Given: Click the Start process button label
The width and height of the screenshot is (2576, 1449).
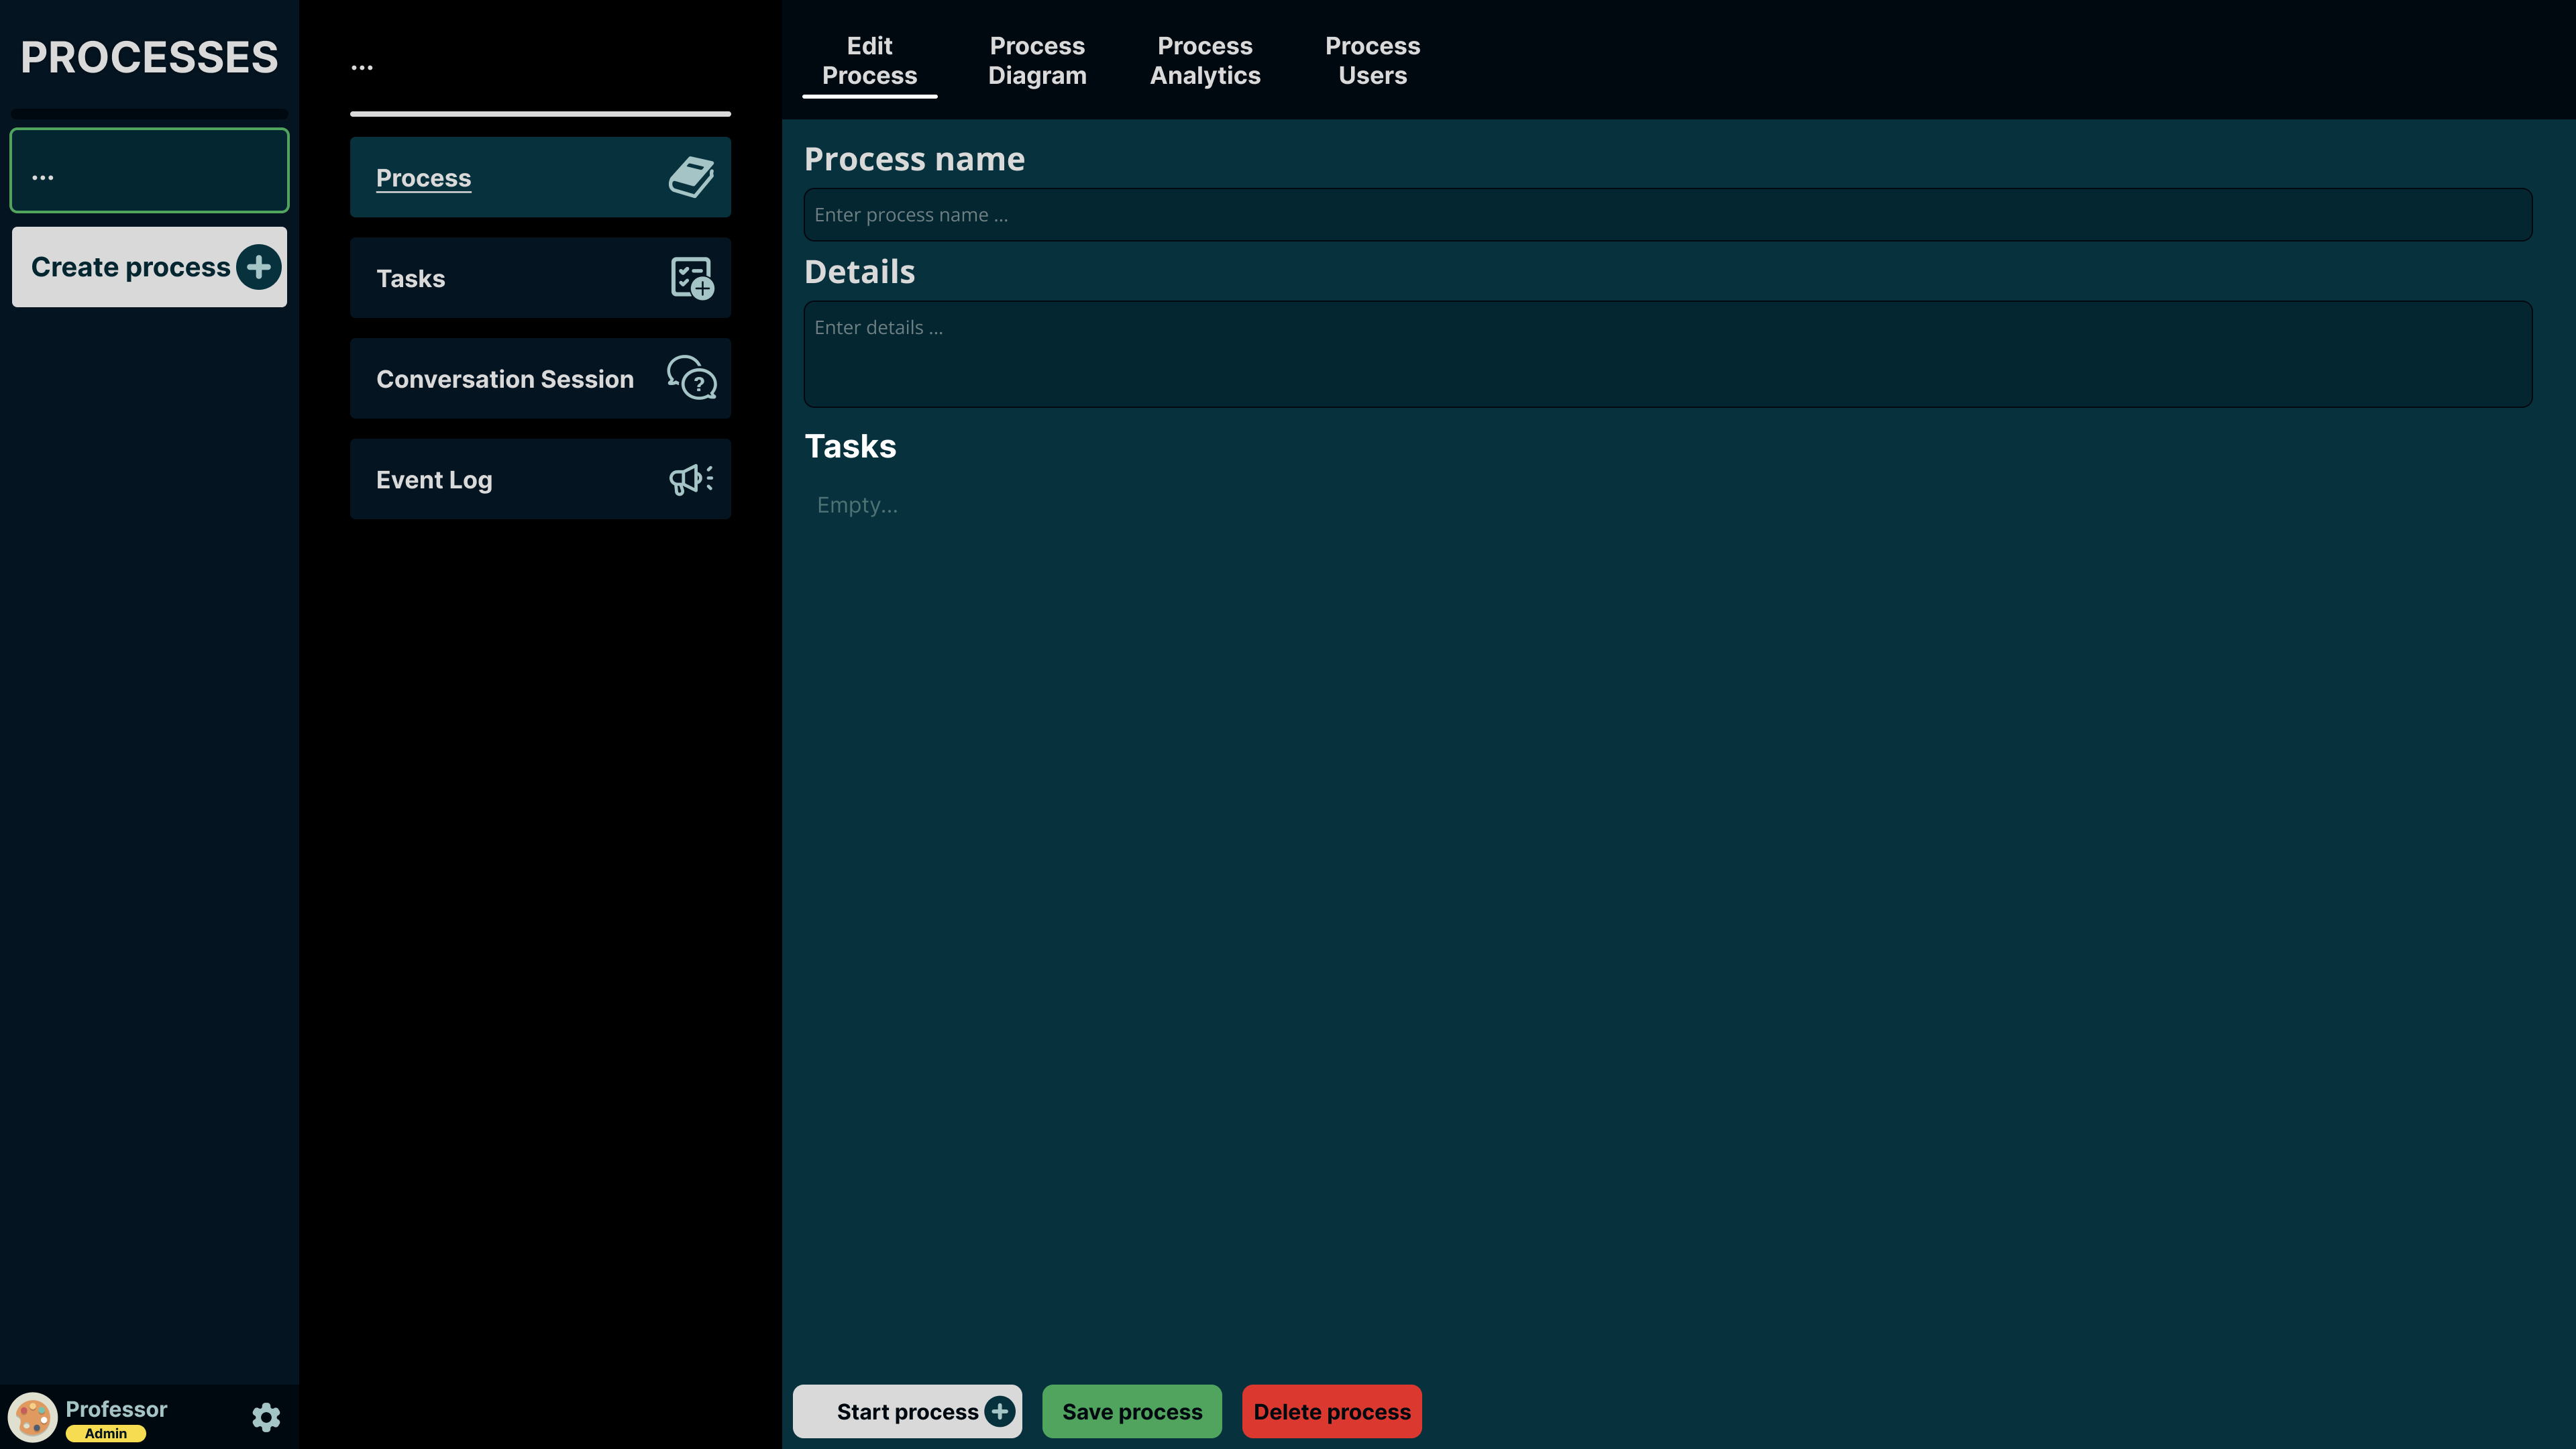Looking at the screenshot, I should click(x=906, y=1411).
